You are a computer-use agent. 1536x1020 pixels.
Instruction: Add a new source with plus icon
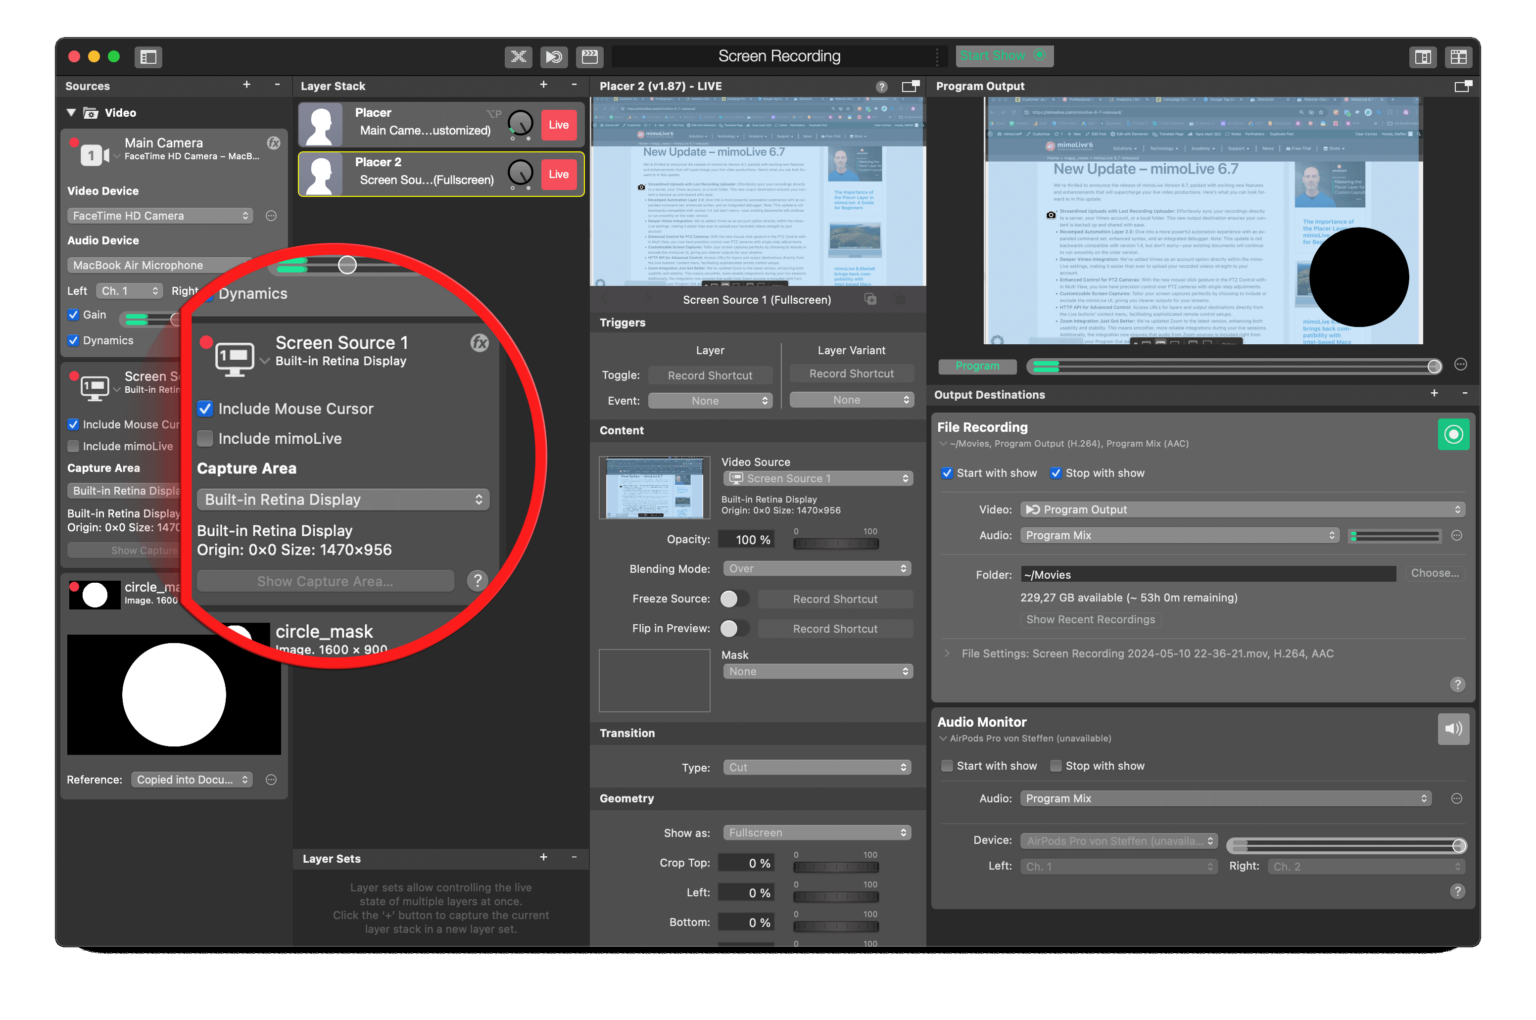tap(246, 86)
